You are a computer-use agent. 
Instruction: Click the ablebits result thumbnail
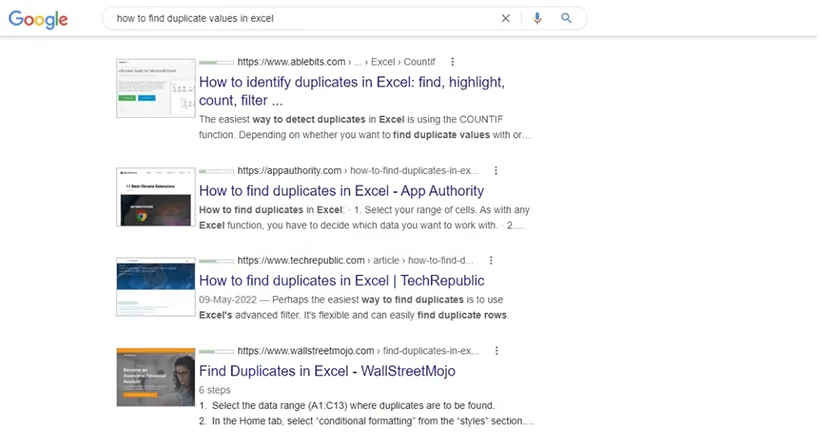point(155,88)
